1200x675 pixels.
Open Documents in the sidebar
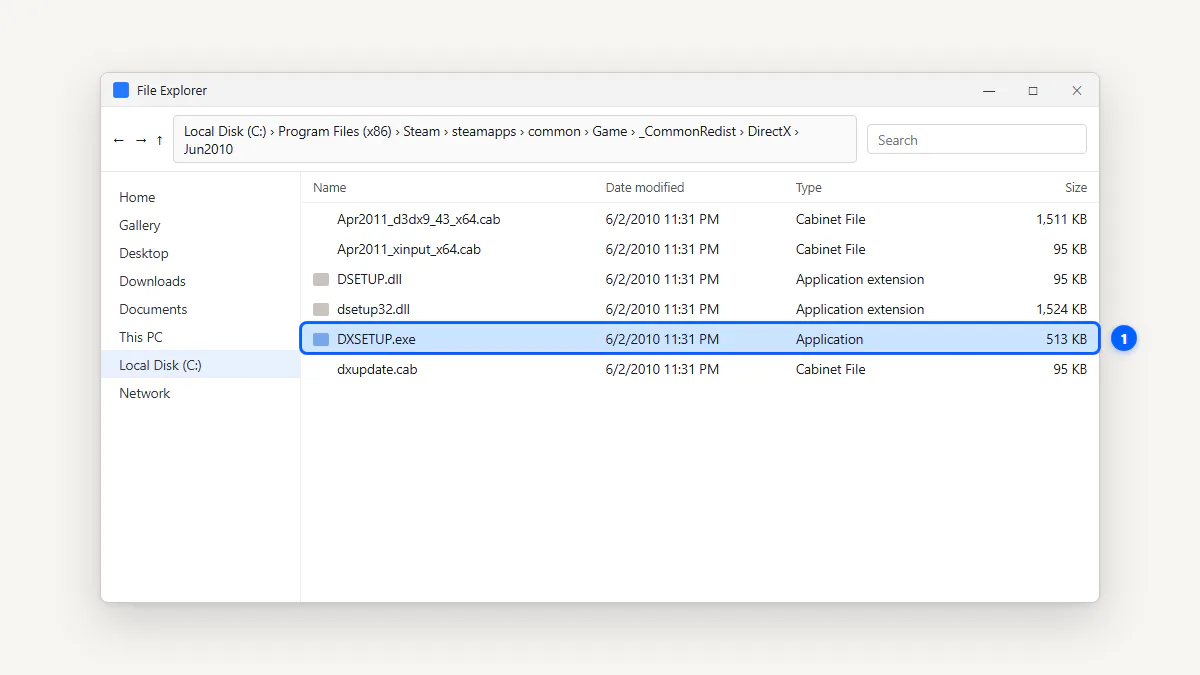pos(200,309)
